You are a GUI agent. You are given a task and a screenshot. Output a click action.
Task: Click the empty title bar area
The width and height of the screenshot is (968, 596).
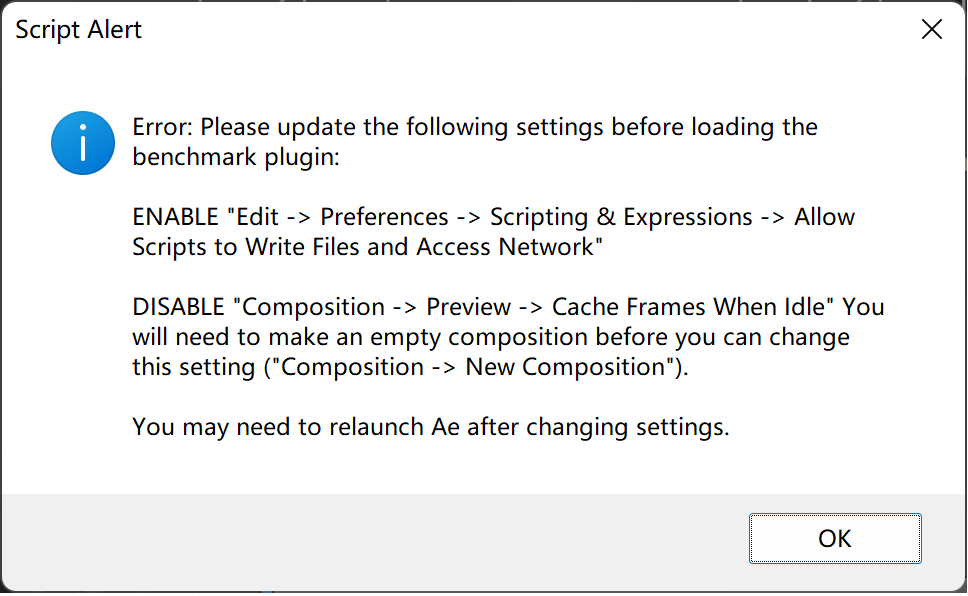(x=500, y=30)
